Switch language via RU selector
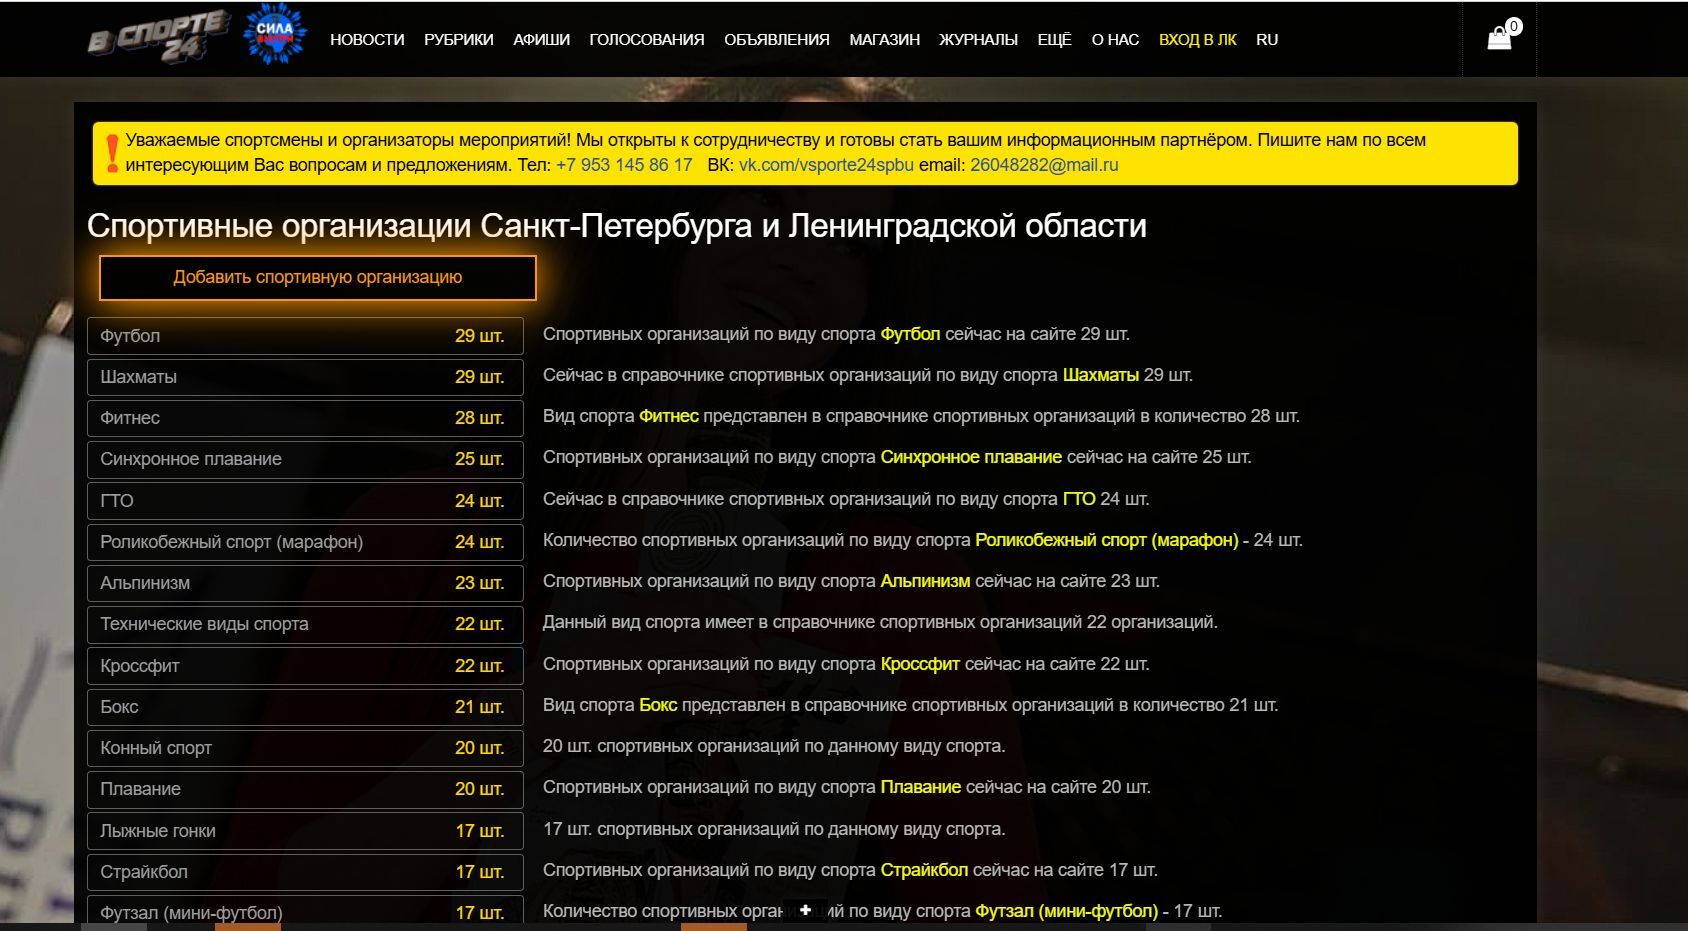This screenshot has width=1688, height=931. [1266, 40]
